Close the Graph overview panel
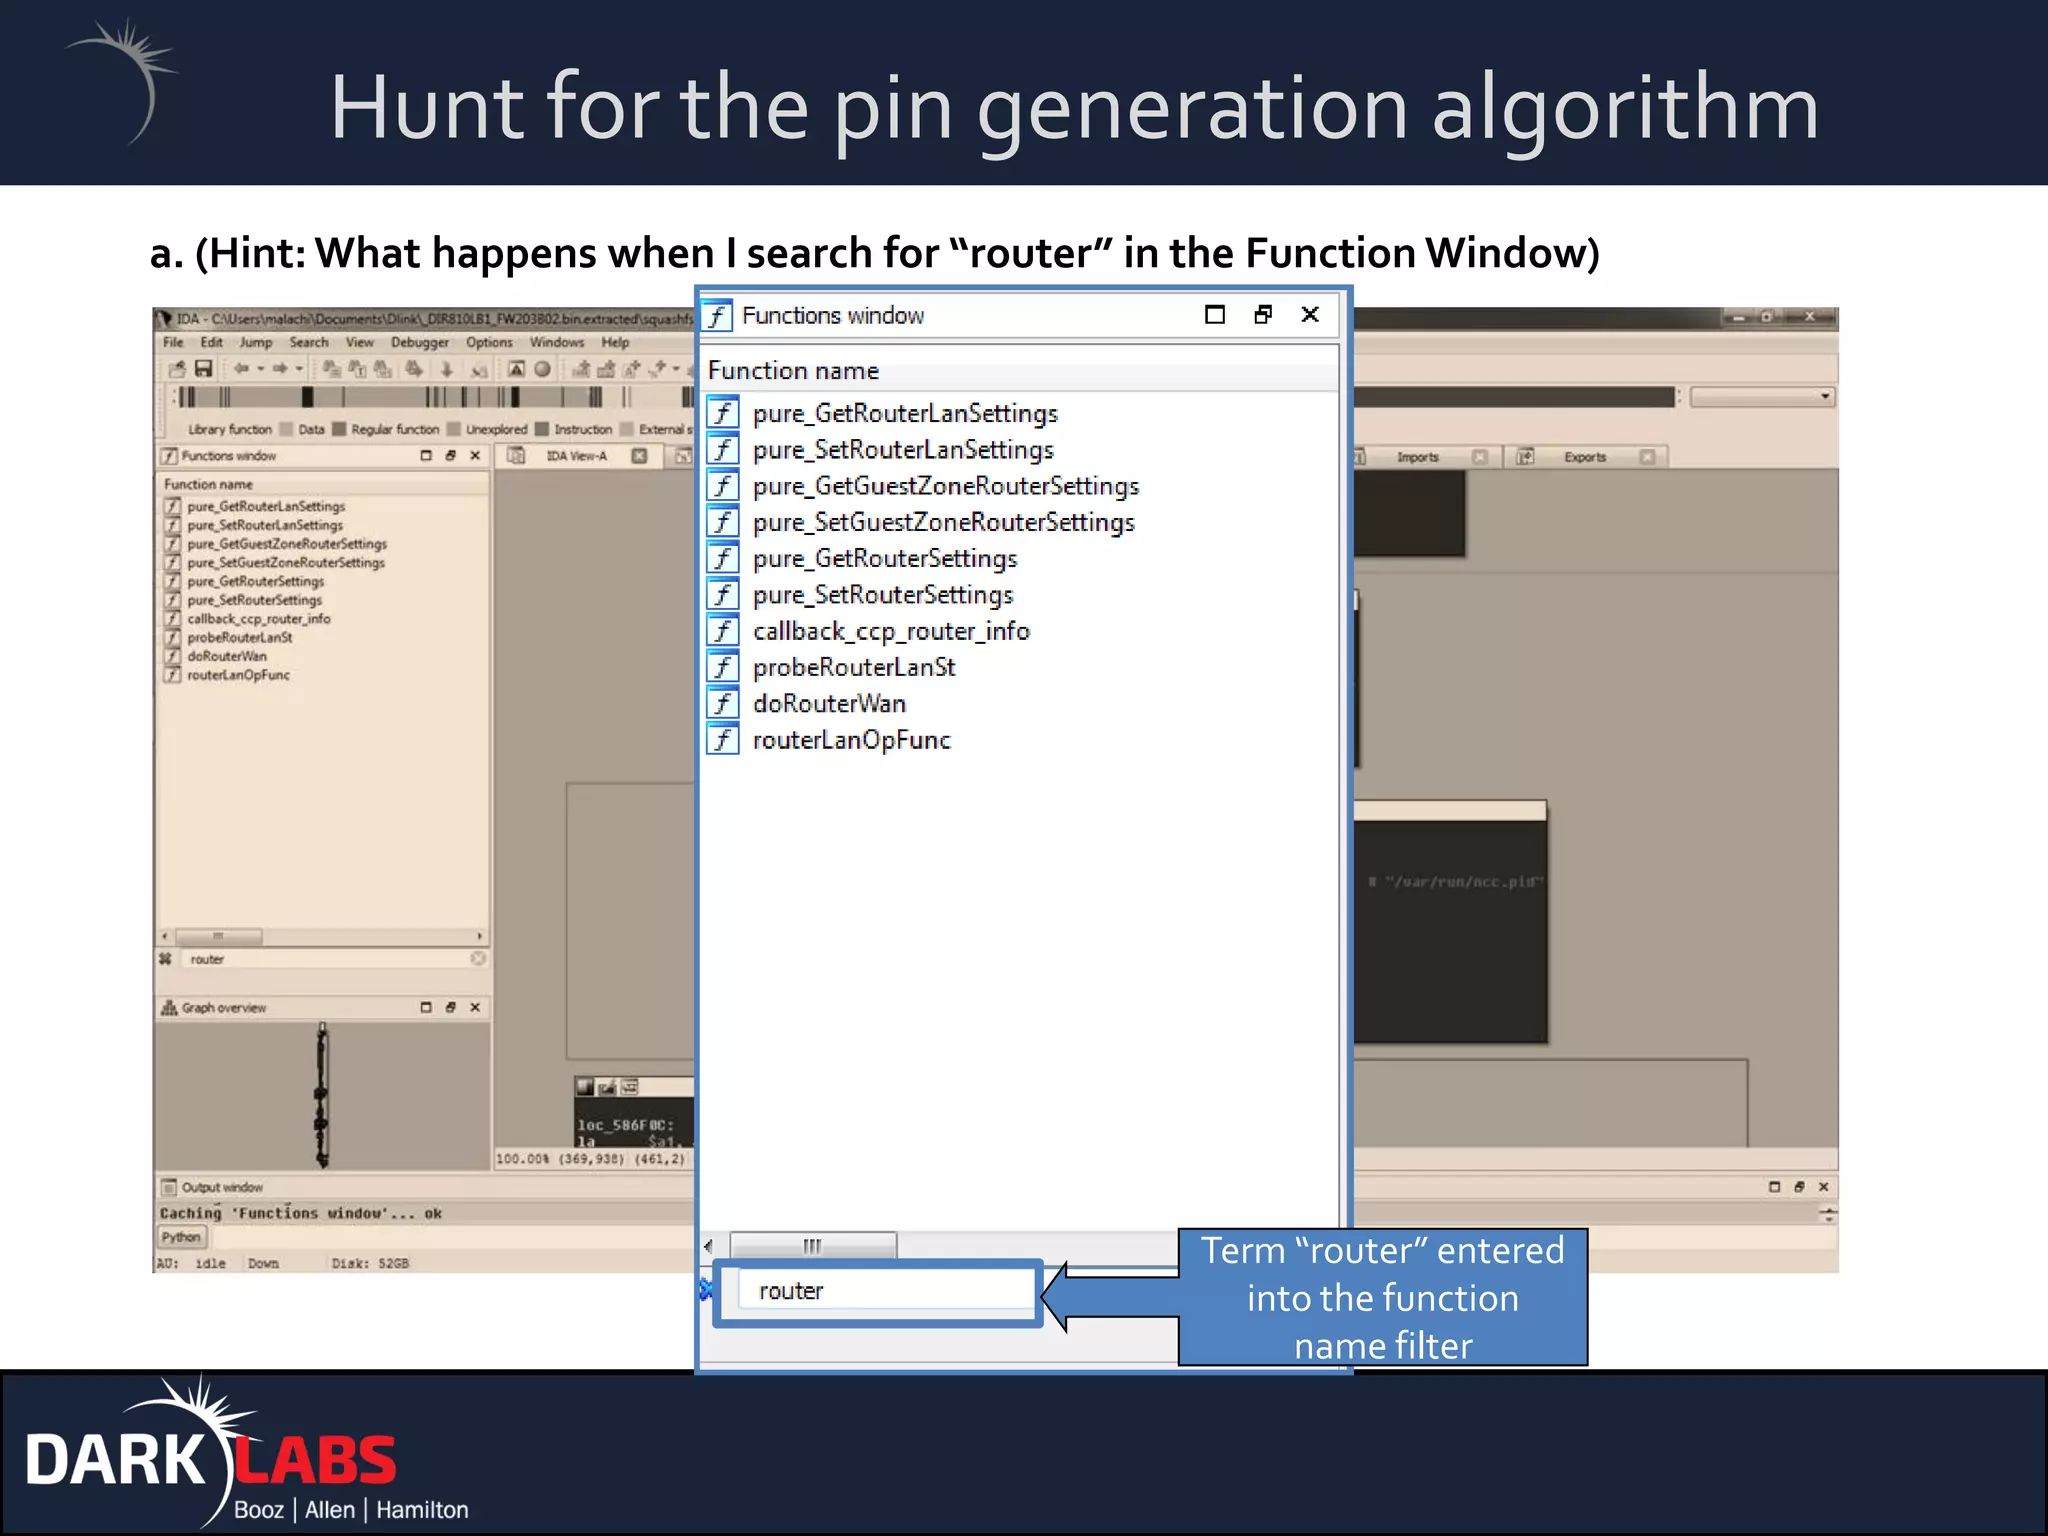 point(475,1007)
